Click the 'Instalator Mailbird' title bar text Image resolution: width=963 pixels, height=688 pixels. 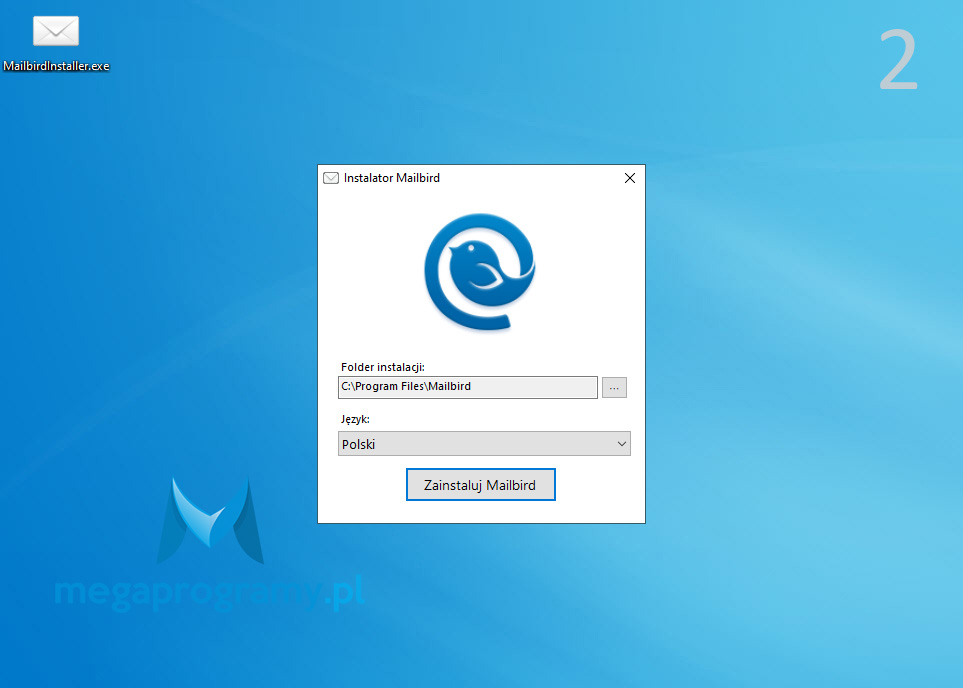coord(391,178)
